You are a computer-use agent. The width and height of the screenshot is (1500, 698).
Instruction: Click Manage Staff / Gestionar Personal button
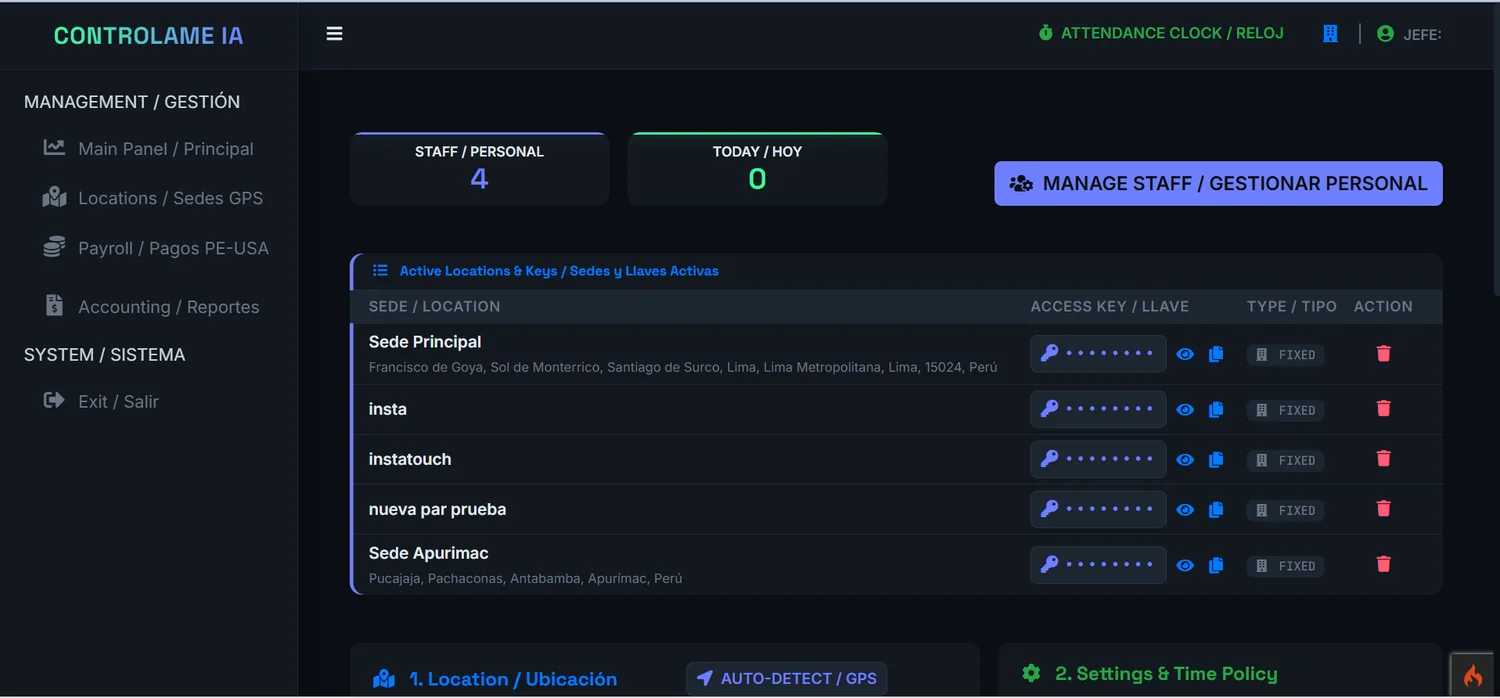pos(1218,184)
